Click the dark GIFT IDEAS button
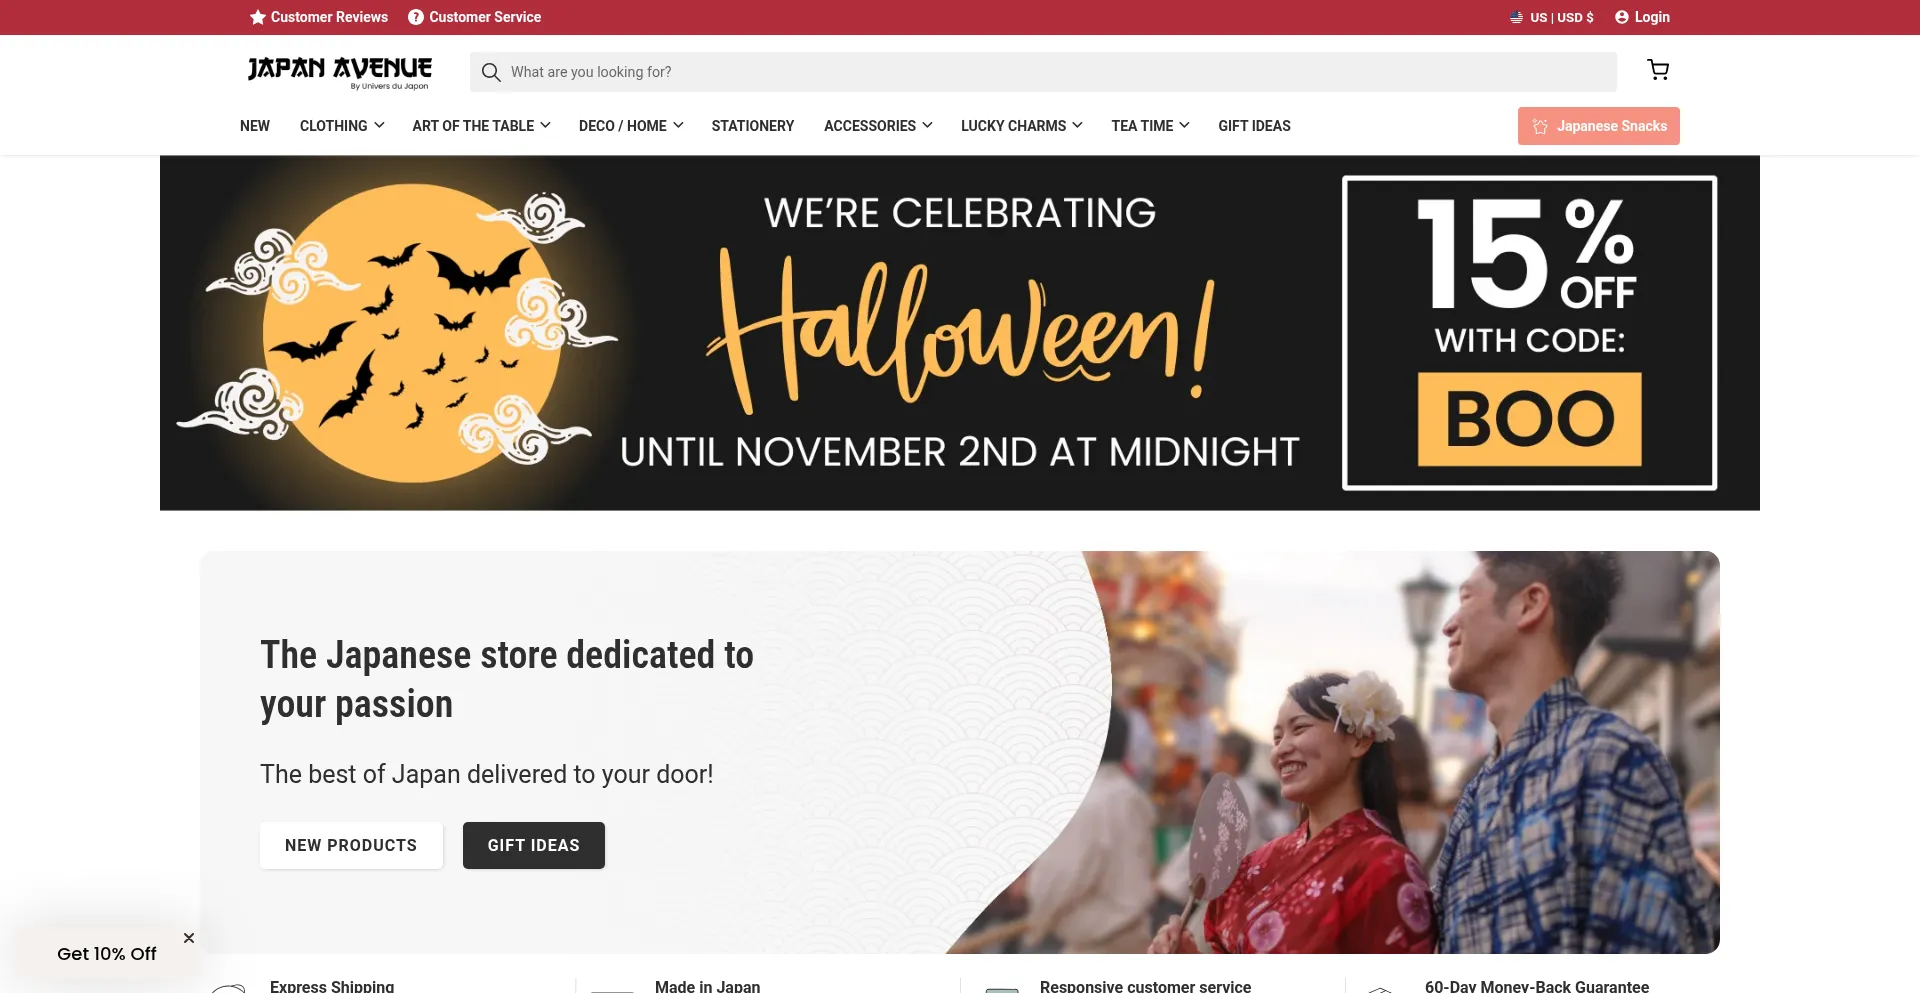 coord(534,845)
